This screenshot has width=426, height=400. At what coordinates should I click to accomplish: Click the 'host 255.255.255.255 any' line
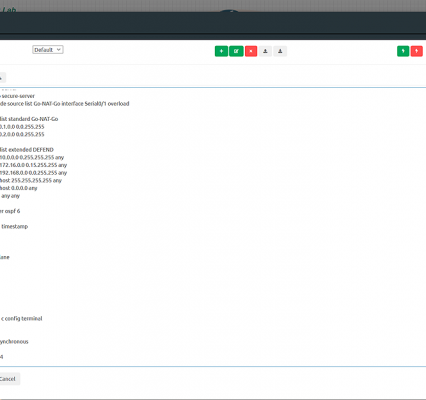31,180
